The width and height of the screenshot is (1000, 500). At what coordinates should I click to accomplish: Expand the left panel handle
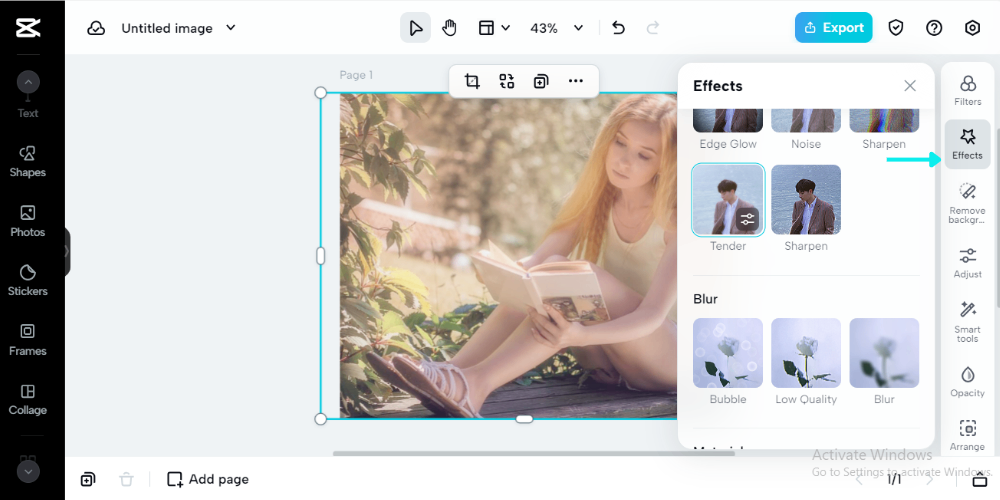point(67,251)
